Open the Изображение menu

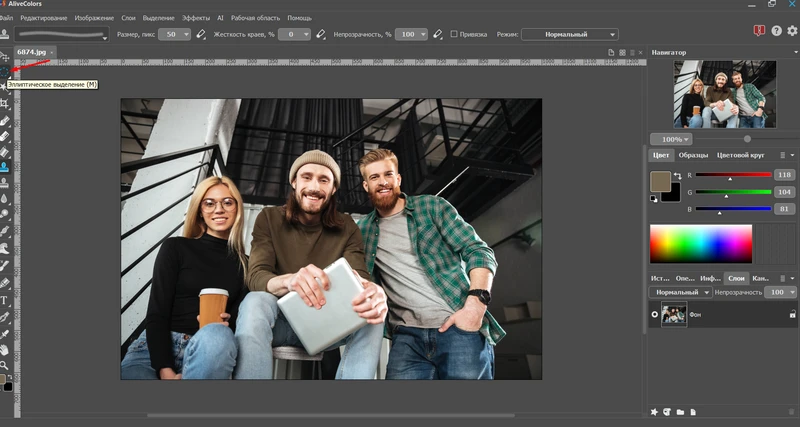click(94, 18)
